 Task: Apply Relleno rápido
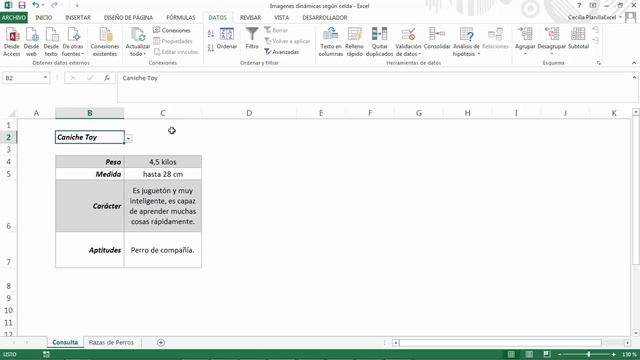point(354,42)
